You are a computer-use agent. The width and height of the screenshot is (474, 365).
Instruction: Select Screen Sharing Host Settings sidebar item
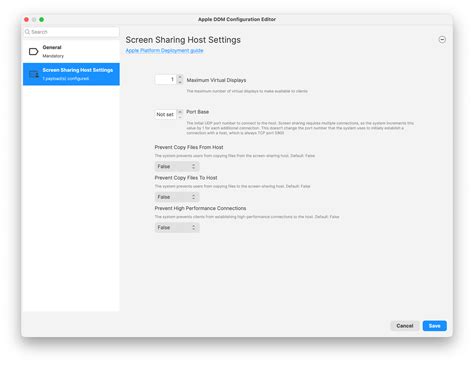(71, 74)
